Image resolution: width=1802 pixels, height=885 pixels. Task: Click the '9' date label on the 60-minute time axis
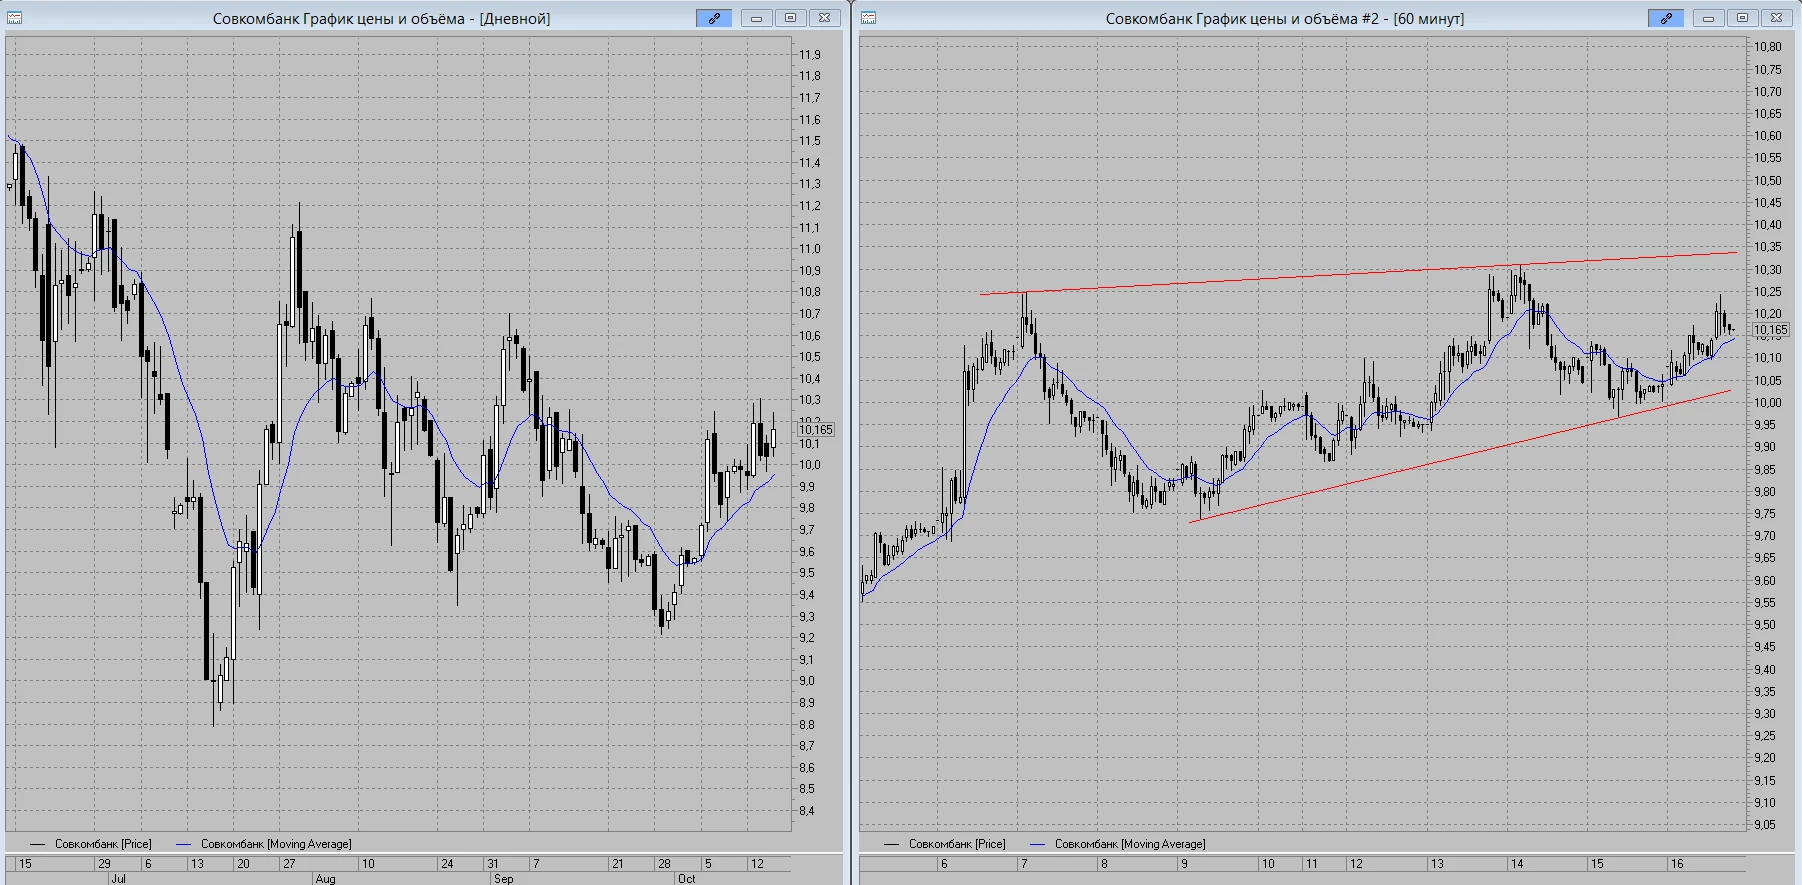(1184, 864)
